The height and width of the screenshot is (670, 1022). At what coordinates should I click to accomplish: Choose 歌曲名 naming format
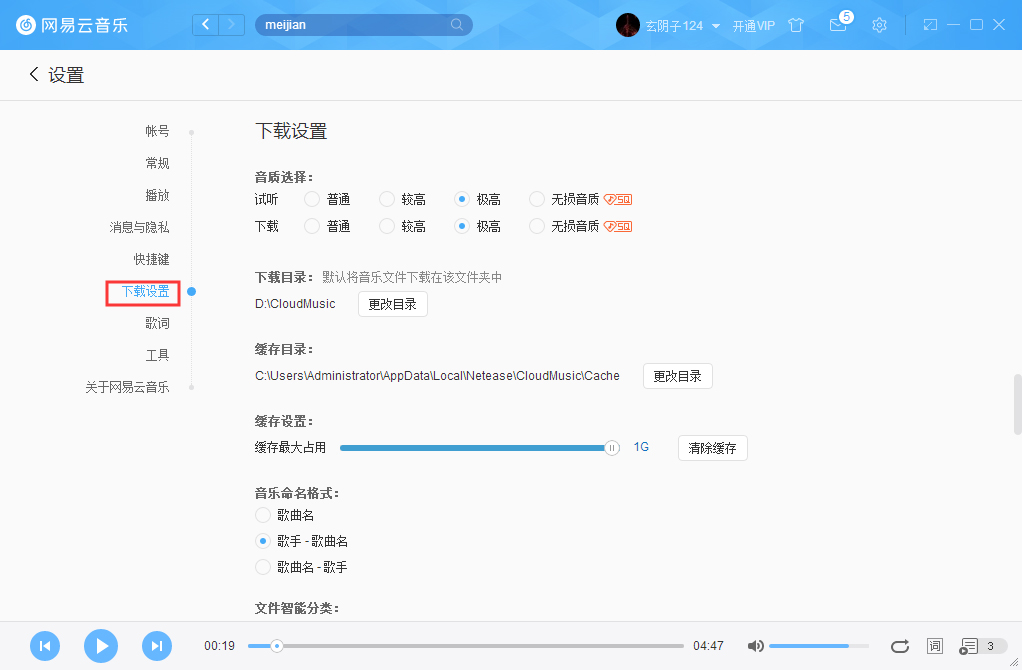coord(261,516)
